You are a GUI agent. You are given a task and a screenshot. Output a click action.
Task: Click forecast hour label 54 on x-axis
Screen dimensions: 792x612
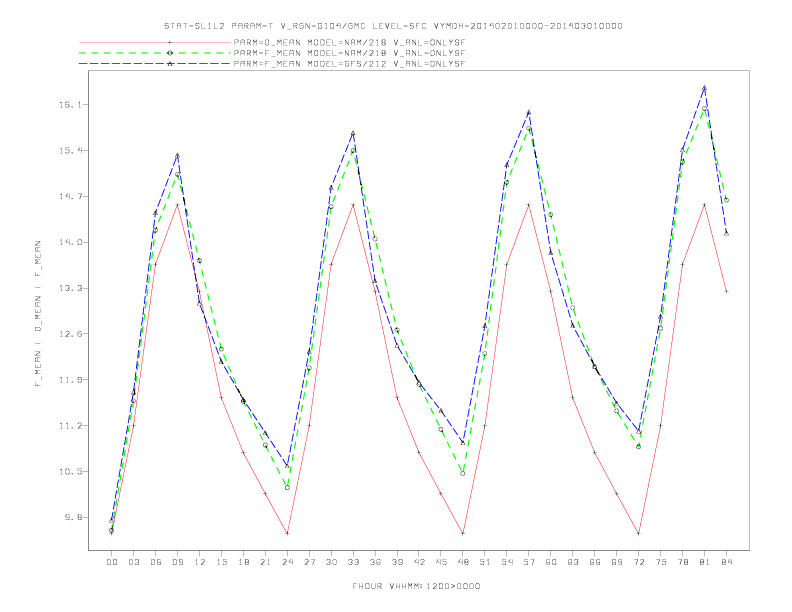tap(507, 562)
